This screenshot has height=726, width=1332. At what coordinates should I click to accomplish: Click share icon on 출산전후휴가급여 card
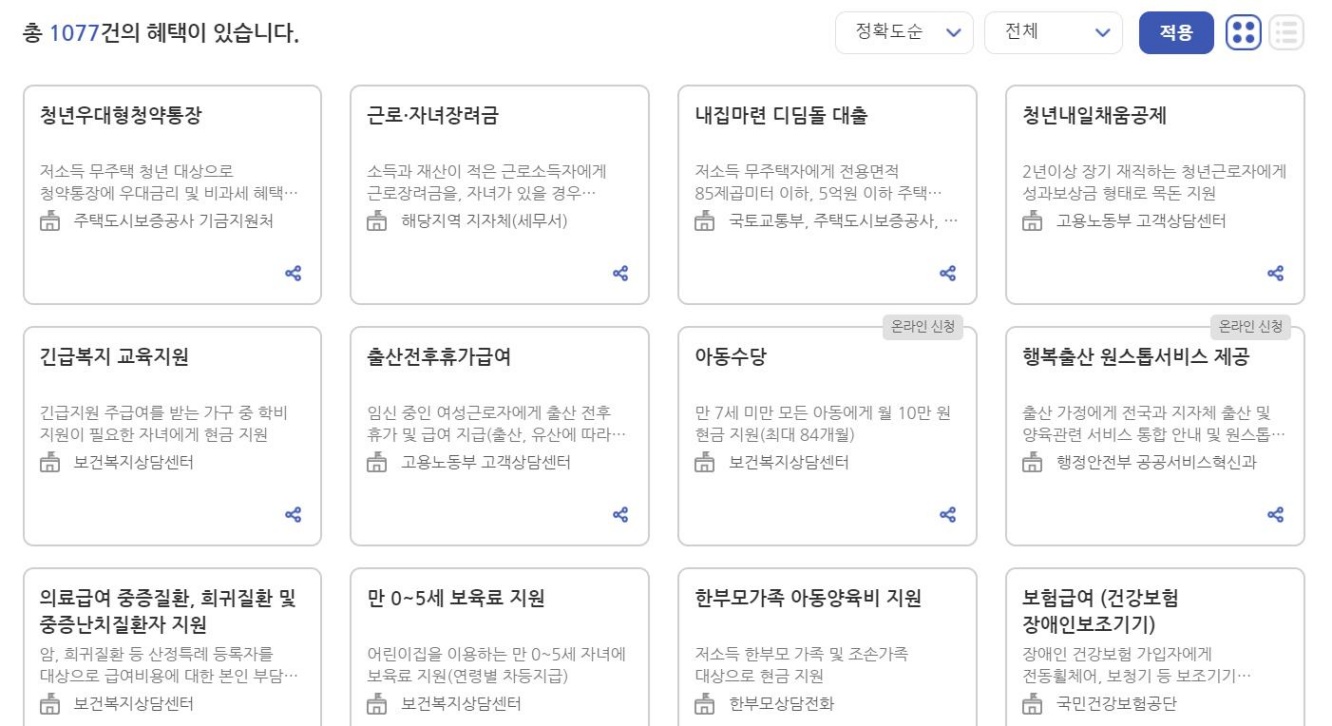620,515
